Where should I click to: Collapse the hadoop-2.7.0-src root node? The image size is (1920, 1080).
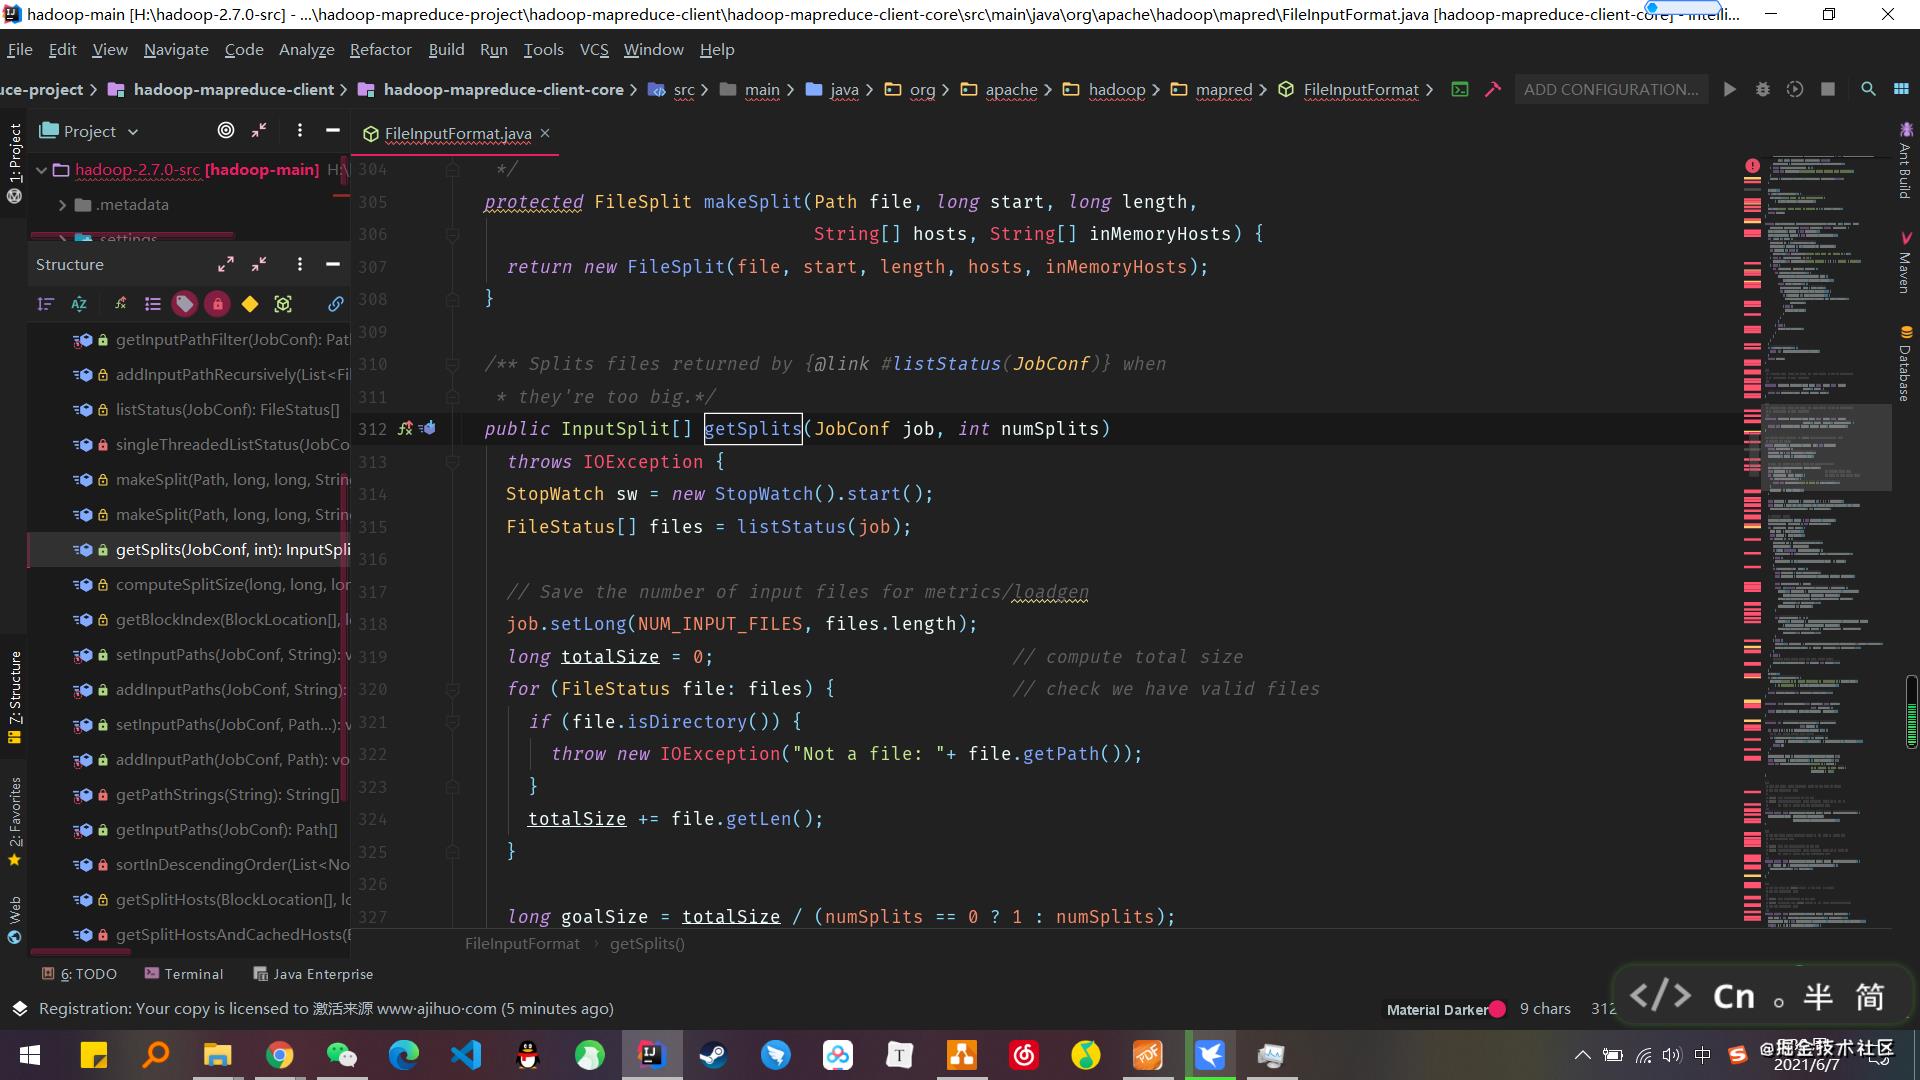pyautogui.click(x=41, y=170)
